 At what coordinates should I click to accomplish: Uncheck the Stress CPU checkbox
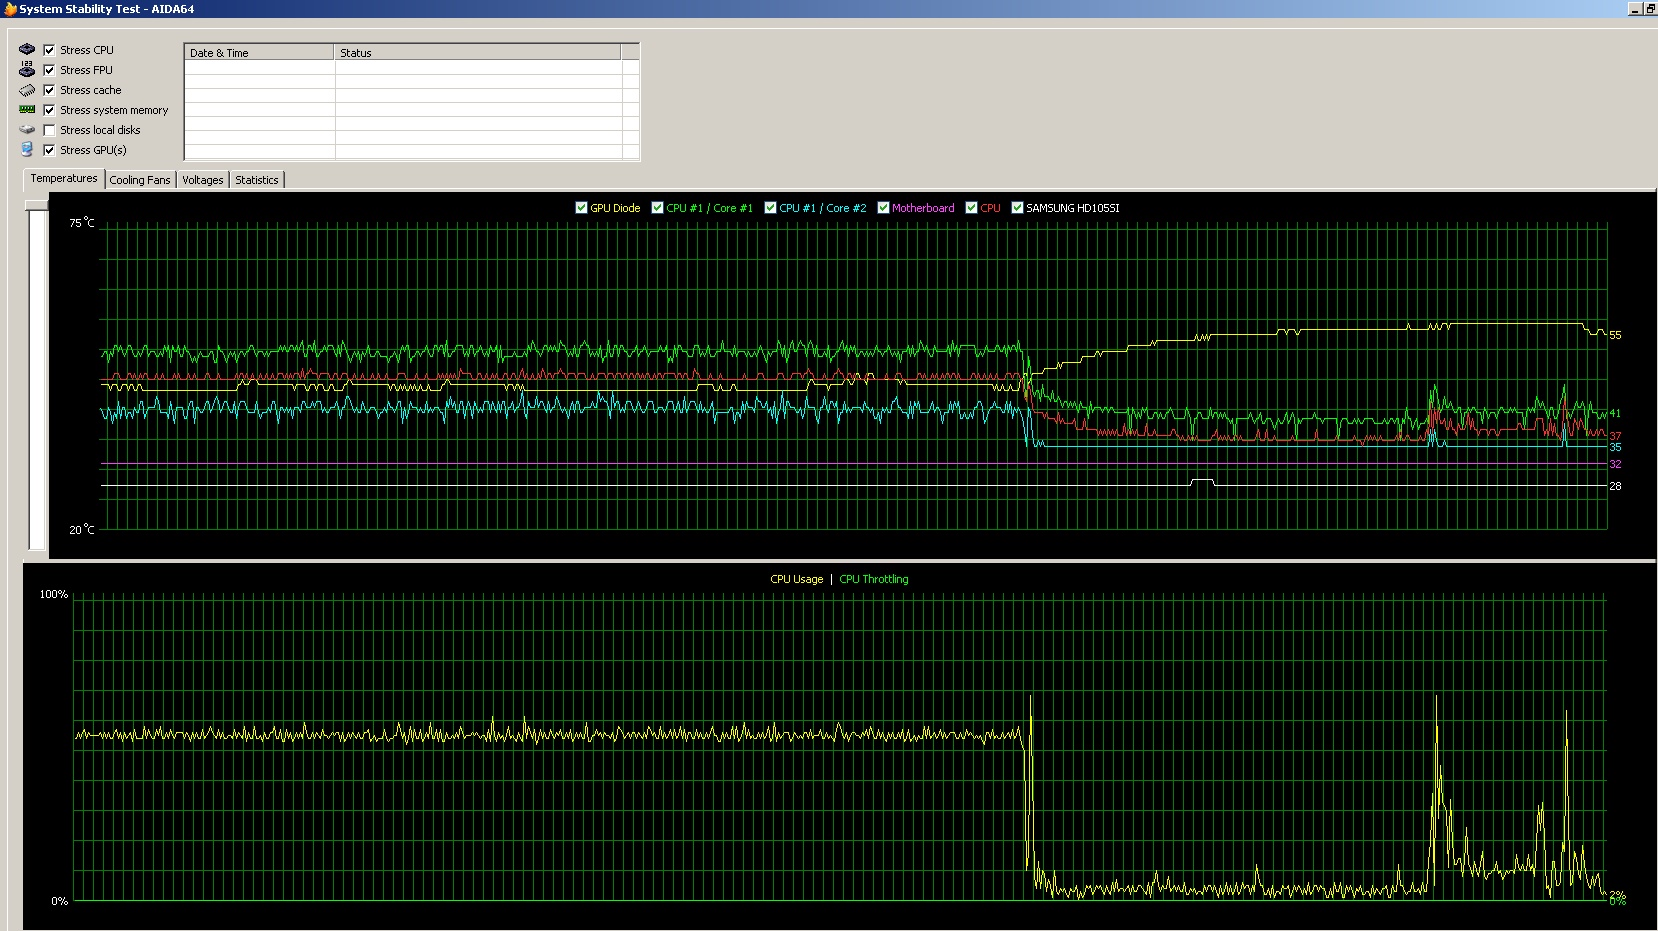tap(49, 50)
